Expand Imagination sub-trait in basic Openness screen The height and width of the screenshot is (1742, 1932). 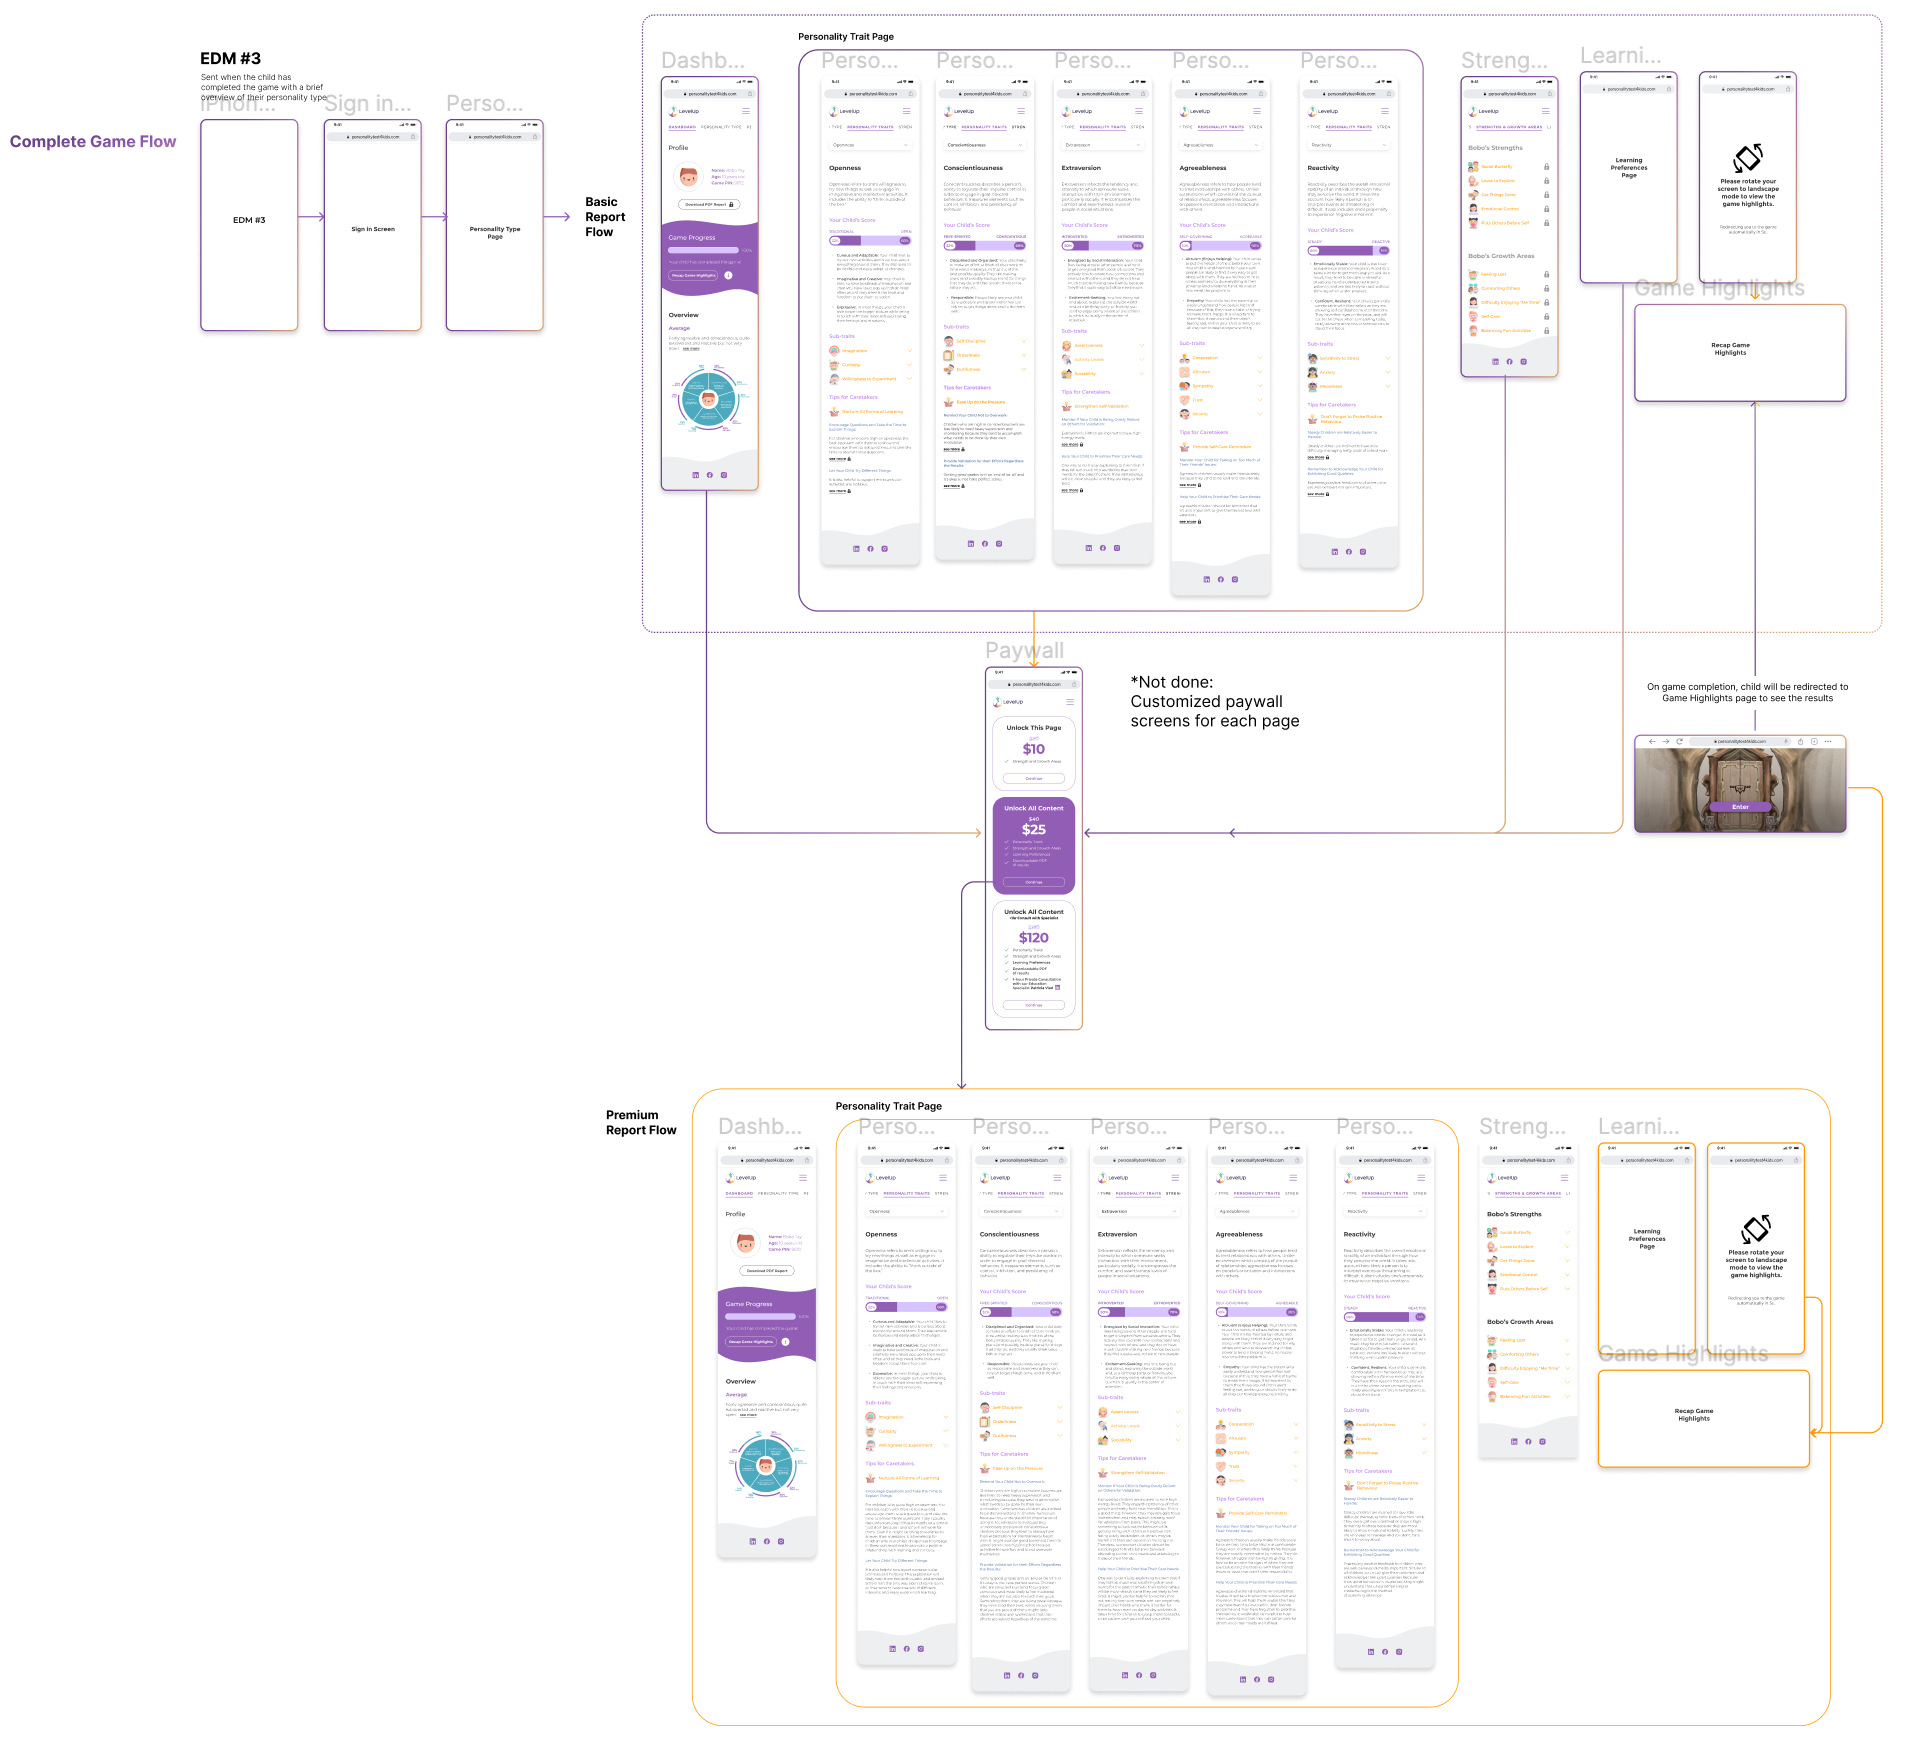tap(909, 351)
